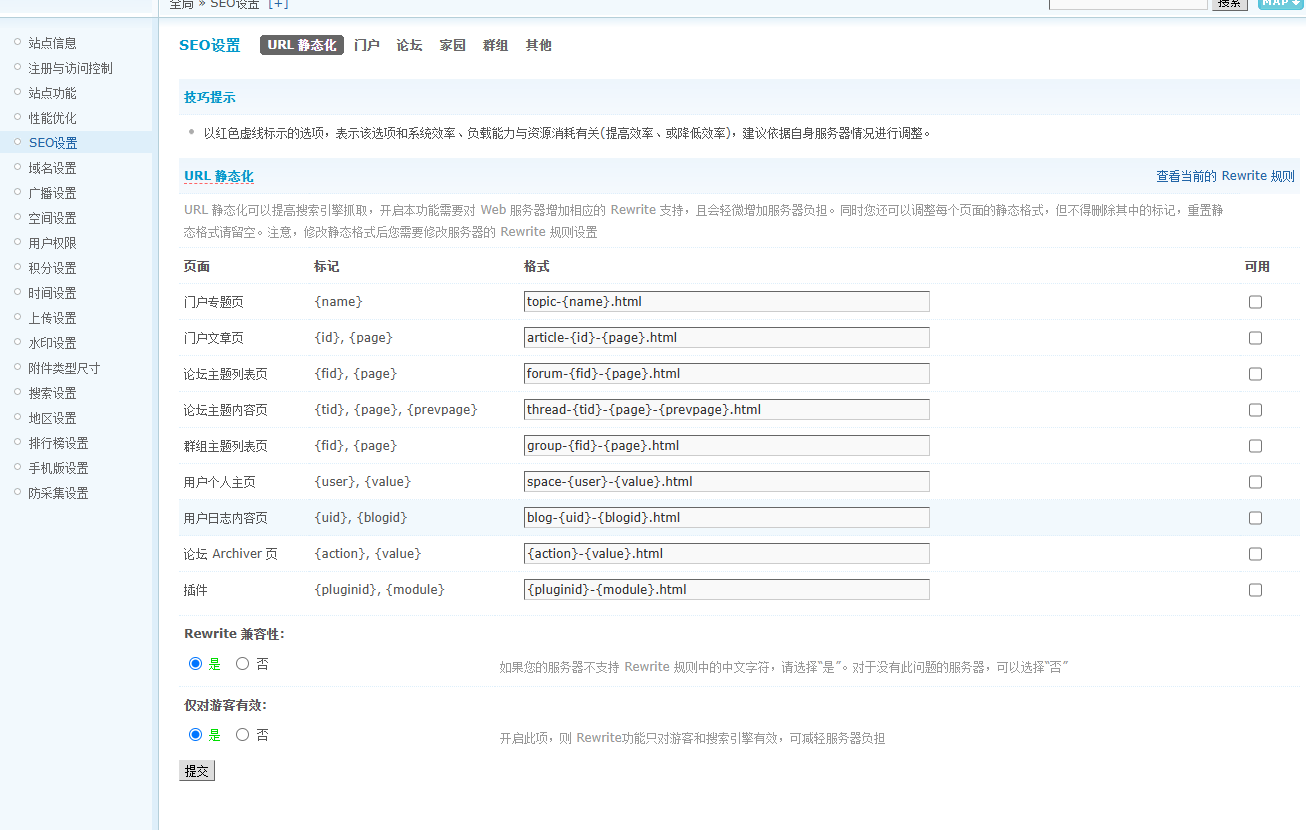
Task: Open the 其他 tab
Action: (x=538, y=45)
